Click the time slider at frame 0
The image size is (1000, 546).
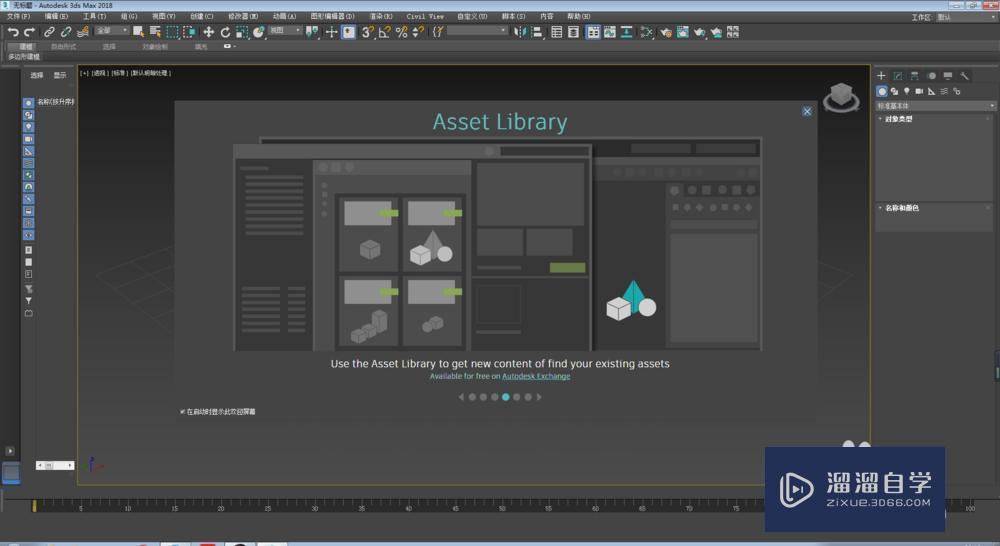[x=34, y=506]
